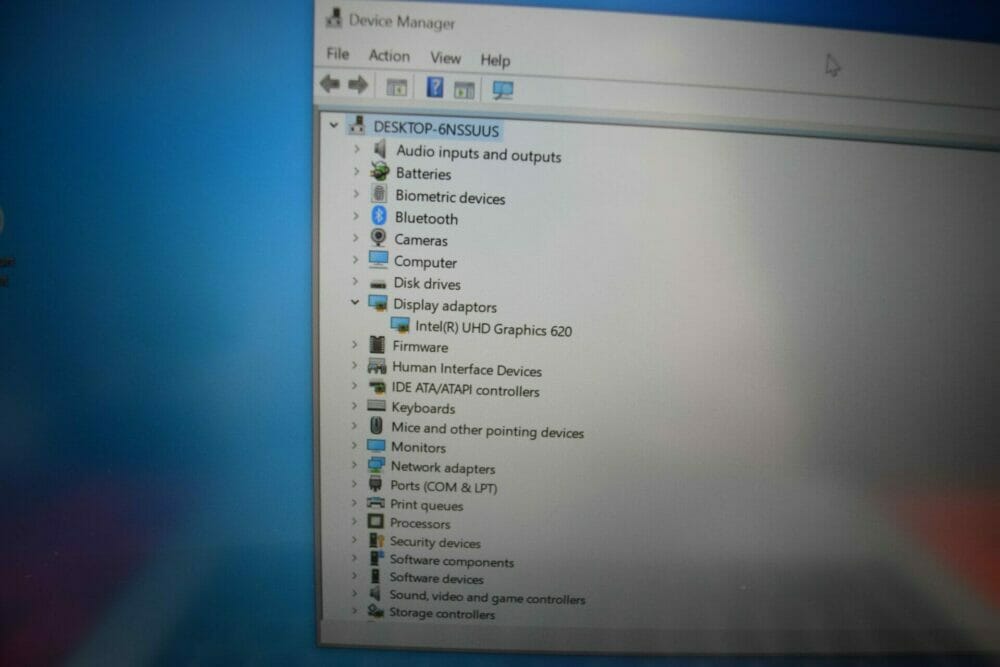Select the Print queues label
1000x667 pixels.
point(427,506)
